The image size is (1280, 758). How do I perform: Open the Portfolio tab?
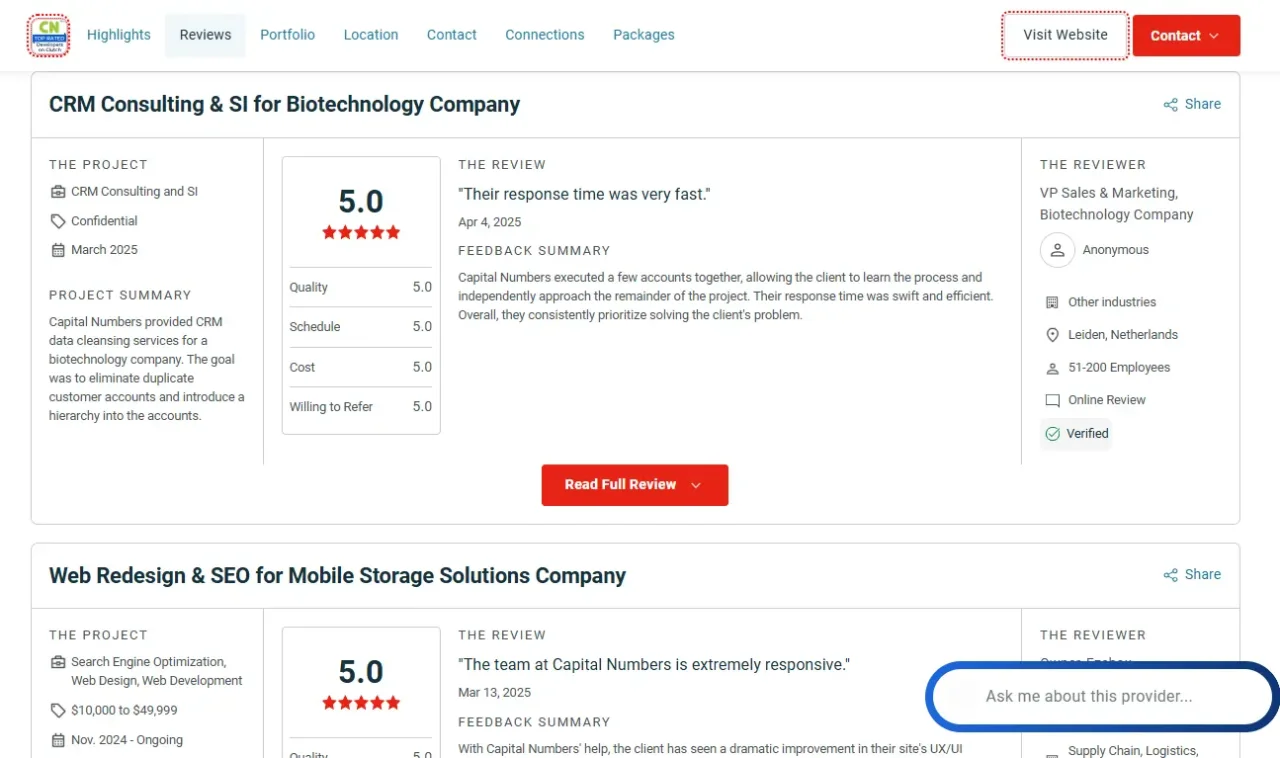click(x=287, y=35)
